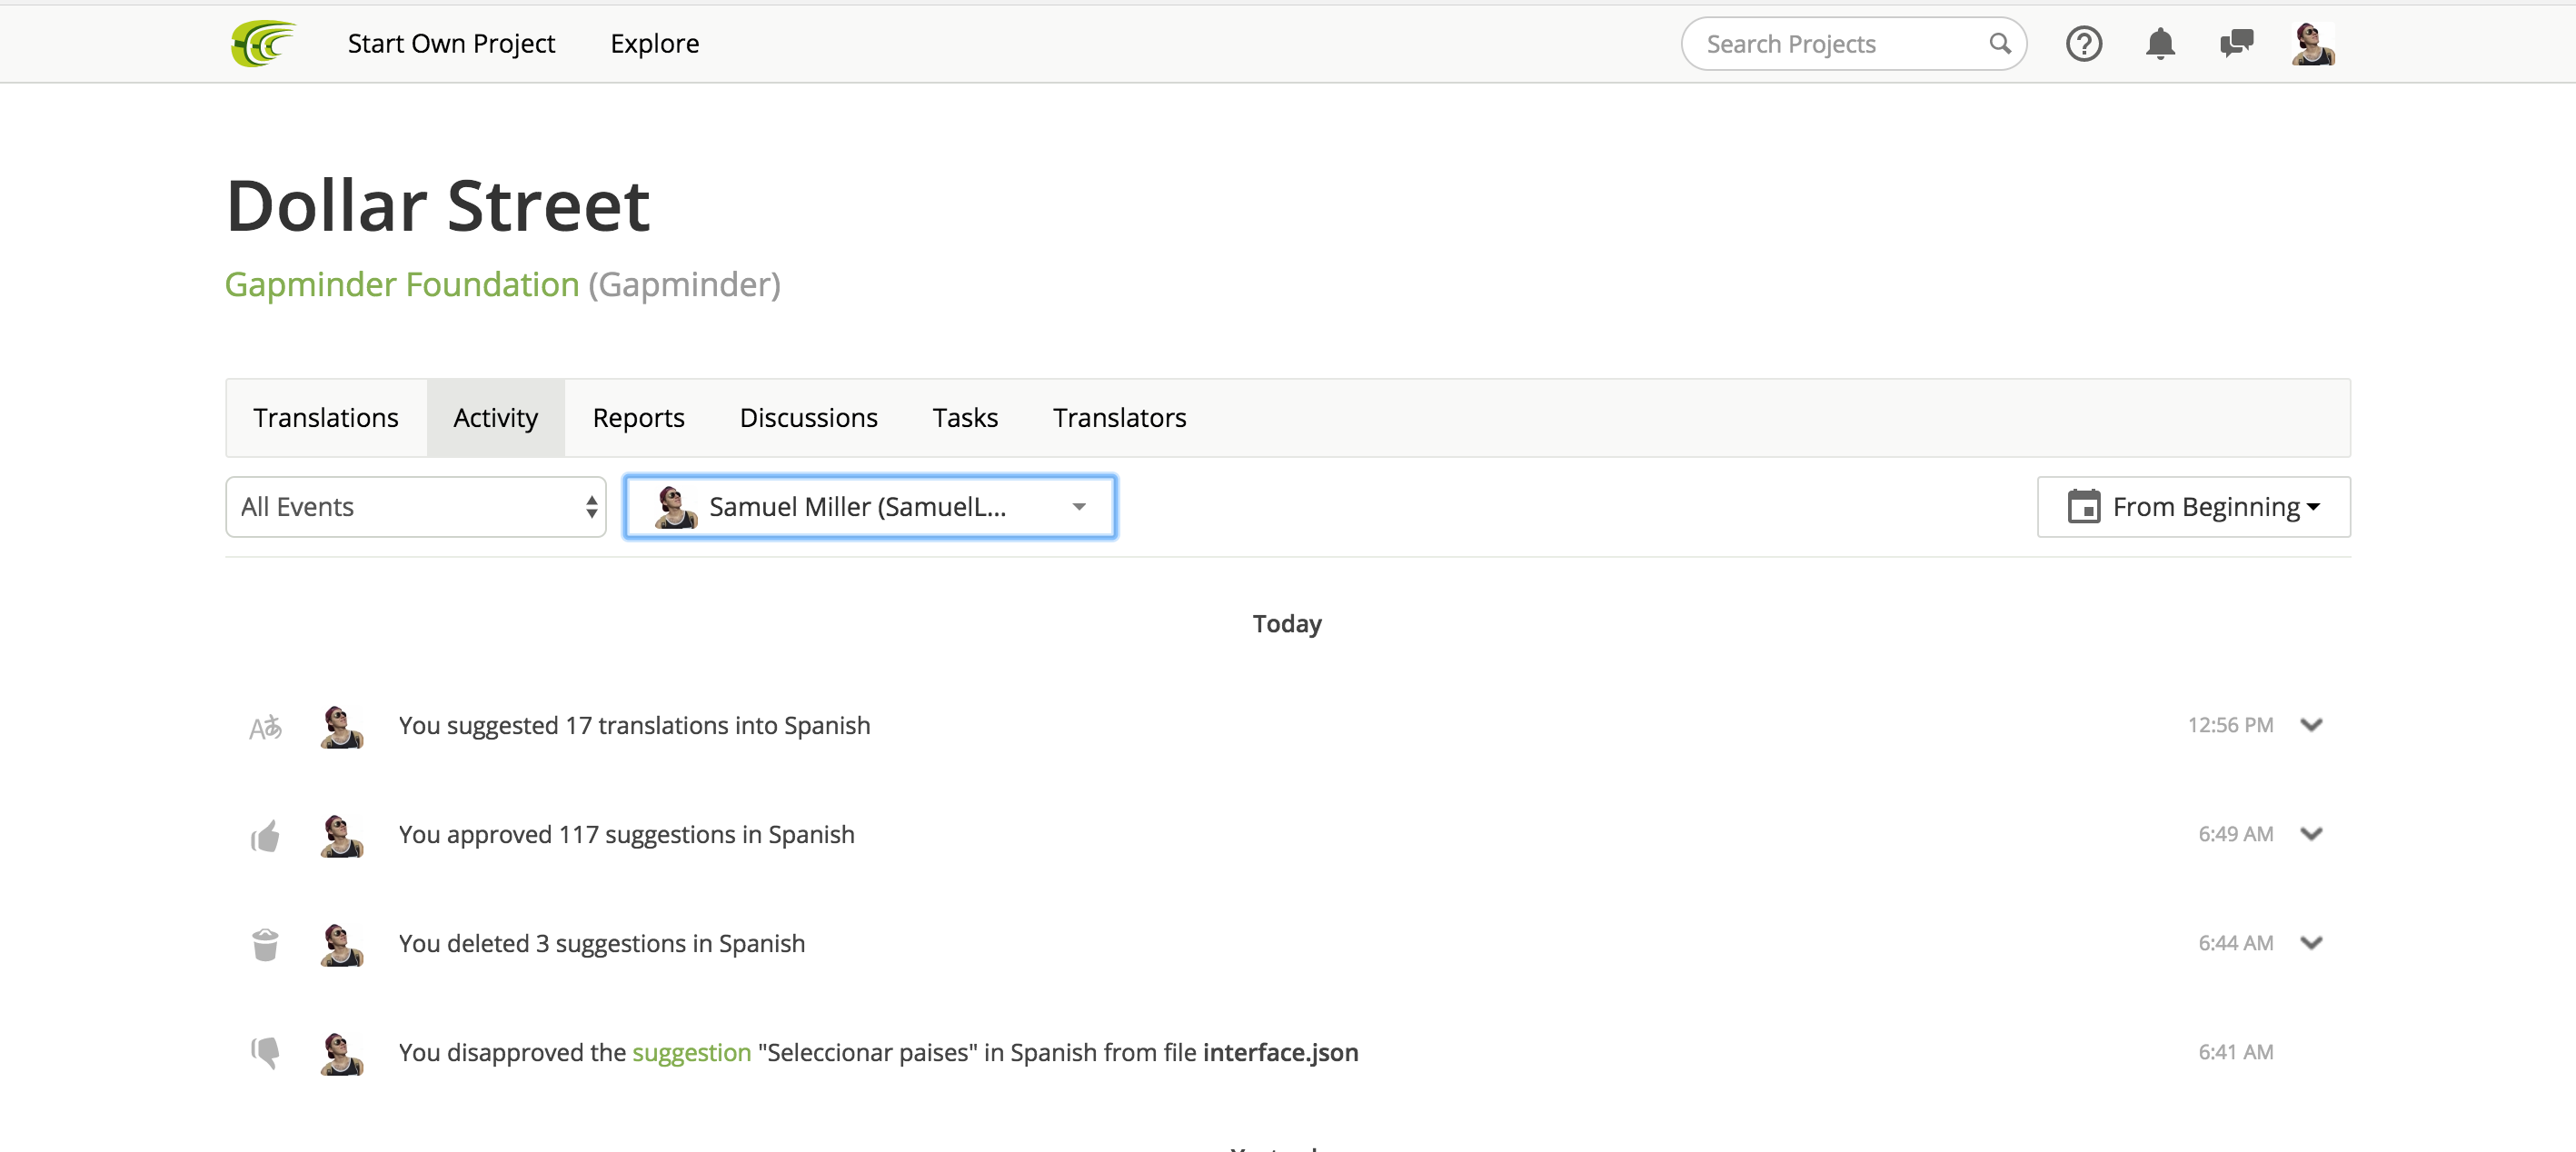Image resolution: width=2576 pixels, height=1152 pixels.
Task: Follow the green suggestion link
Action: point(691,1053)
